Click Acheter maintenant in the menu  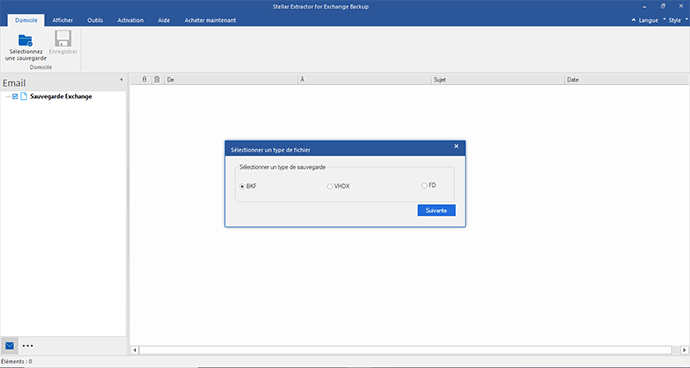[210, 20]
